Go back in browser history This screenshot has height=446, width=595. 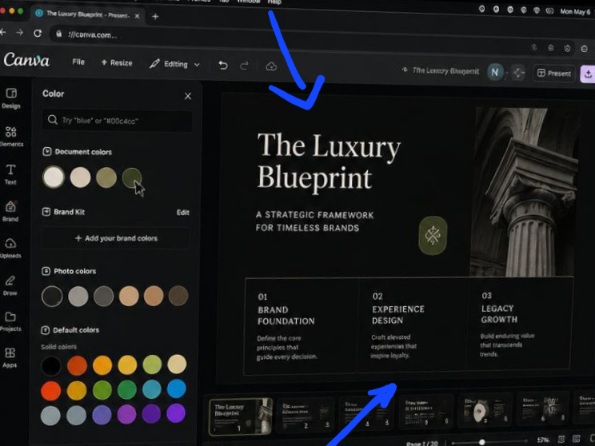(3, 33)
